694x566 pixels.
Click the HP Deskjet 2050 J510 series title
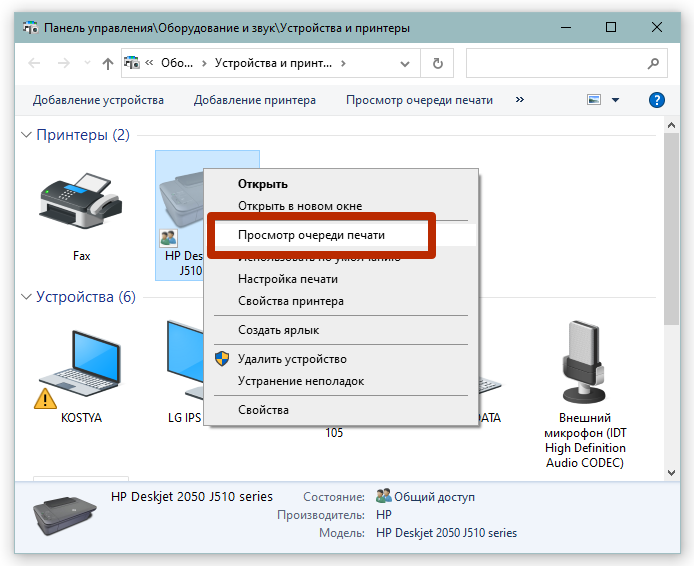pyautogui.click(x=192, y=497)
